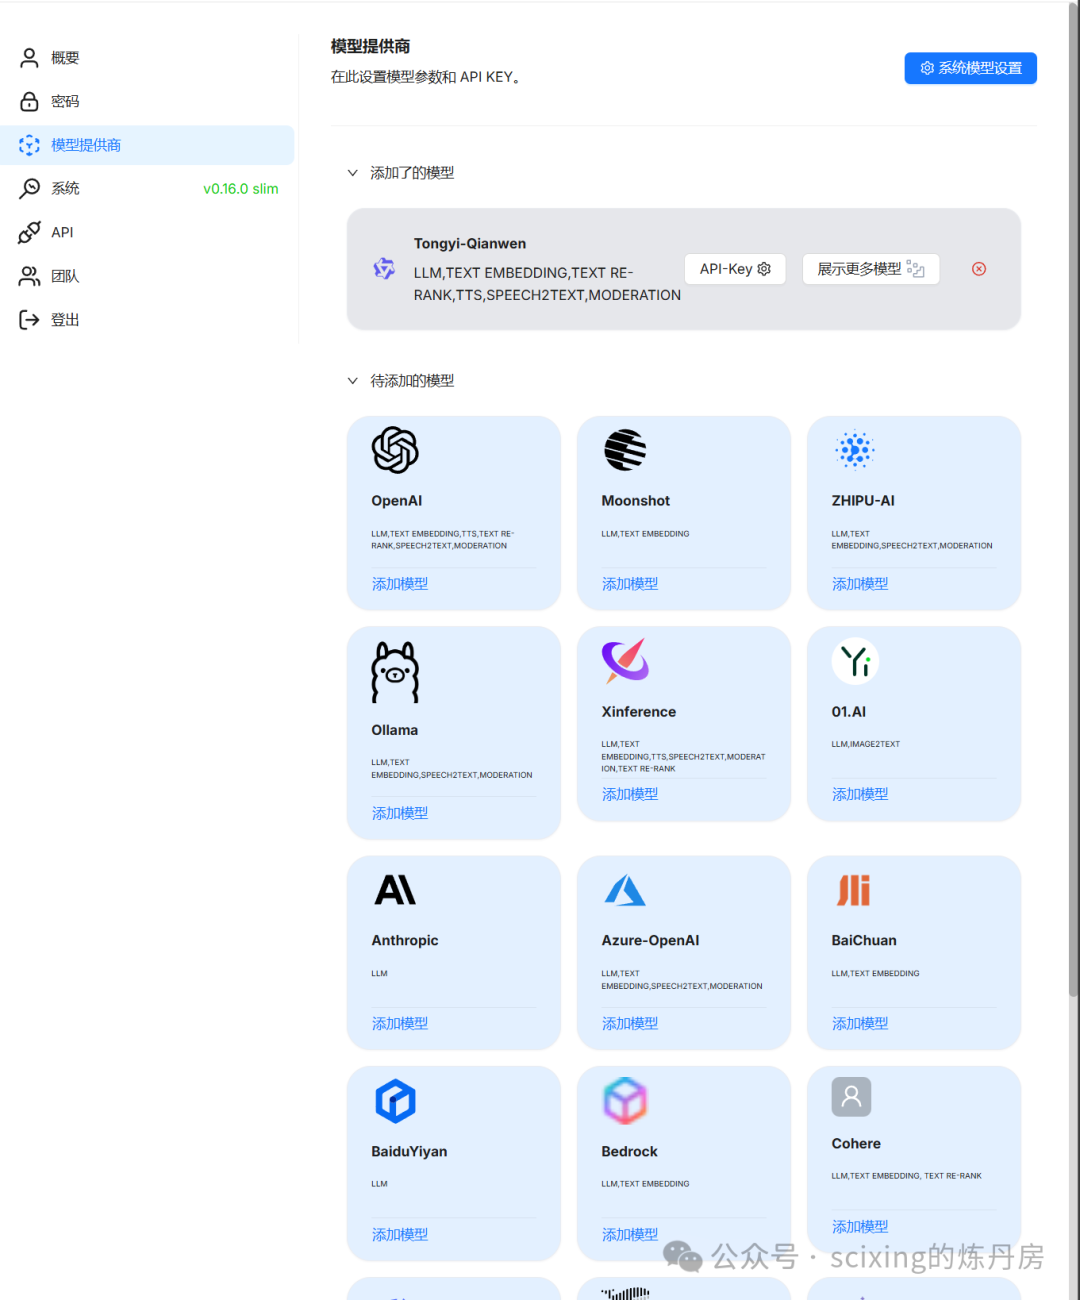Click the BaiChuan logo icon
1080x1300 pixels.
[x=854, y=890]
